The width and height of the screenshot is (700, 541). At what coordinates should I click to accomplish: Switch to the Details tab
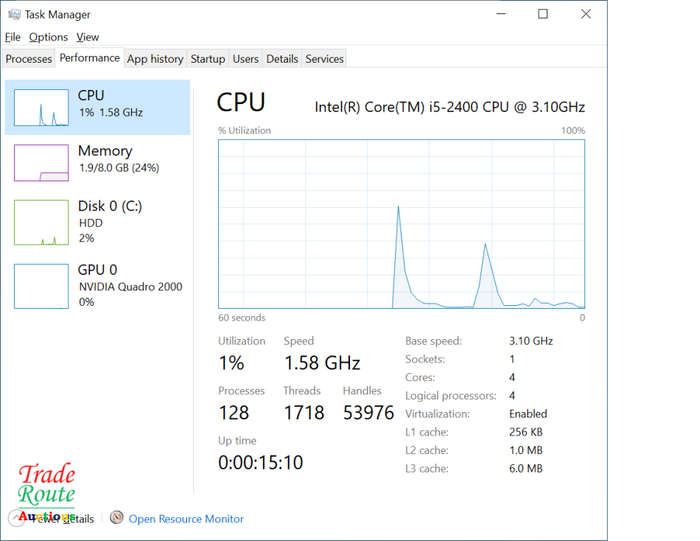[x=282, y=59]
